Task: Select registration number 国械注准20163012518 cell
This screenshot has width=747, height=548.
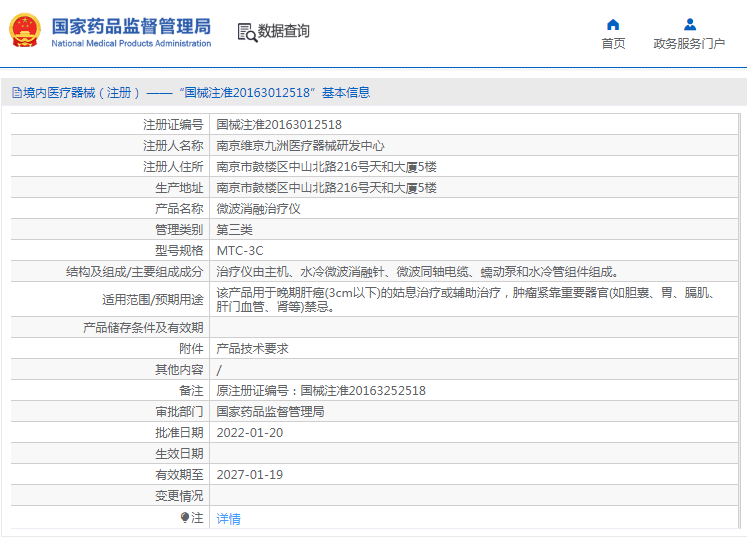Action: (x=279, y=125)
